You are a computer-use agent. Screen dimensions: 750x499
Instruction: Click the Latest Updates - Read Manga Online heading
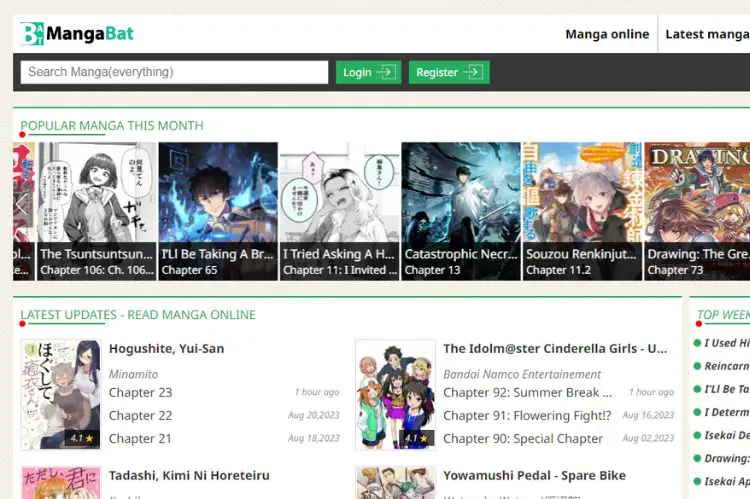[x=138, y=315]
